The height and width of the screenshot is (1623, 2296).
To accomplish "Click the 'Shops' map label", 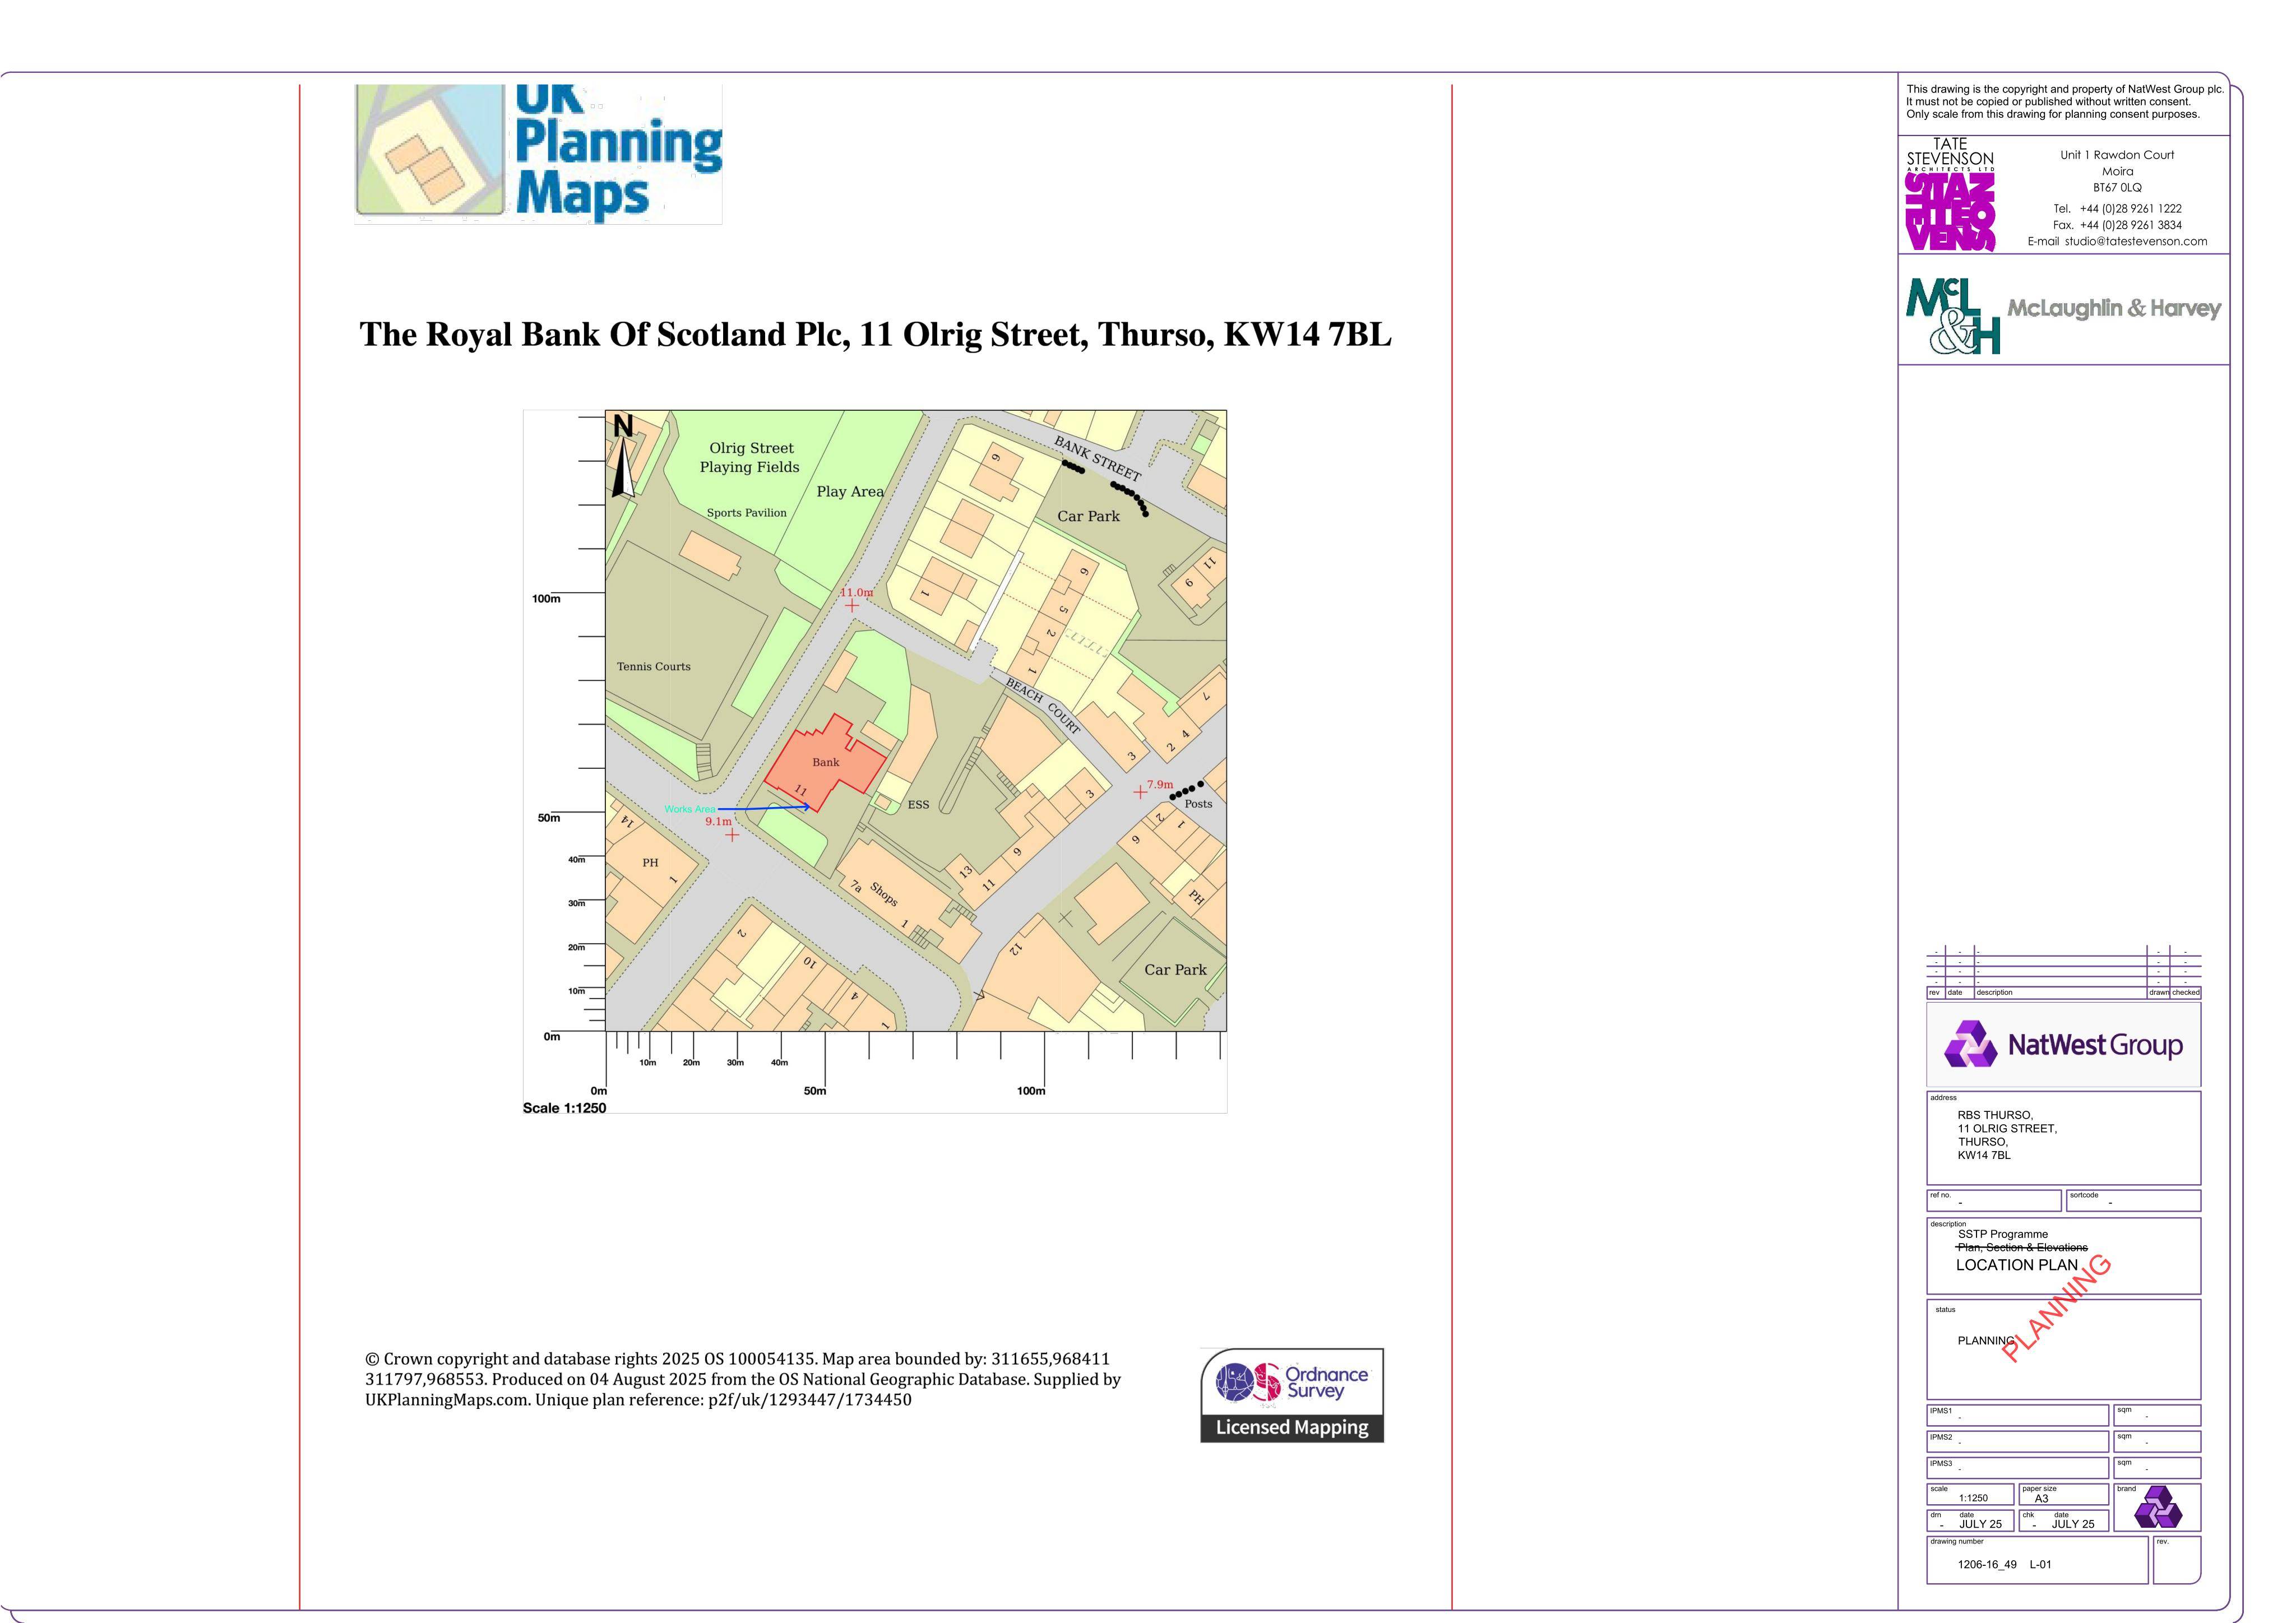I will (x=883, y=894).
